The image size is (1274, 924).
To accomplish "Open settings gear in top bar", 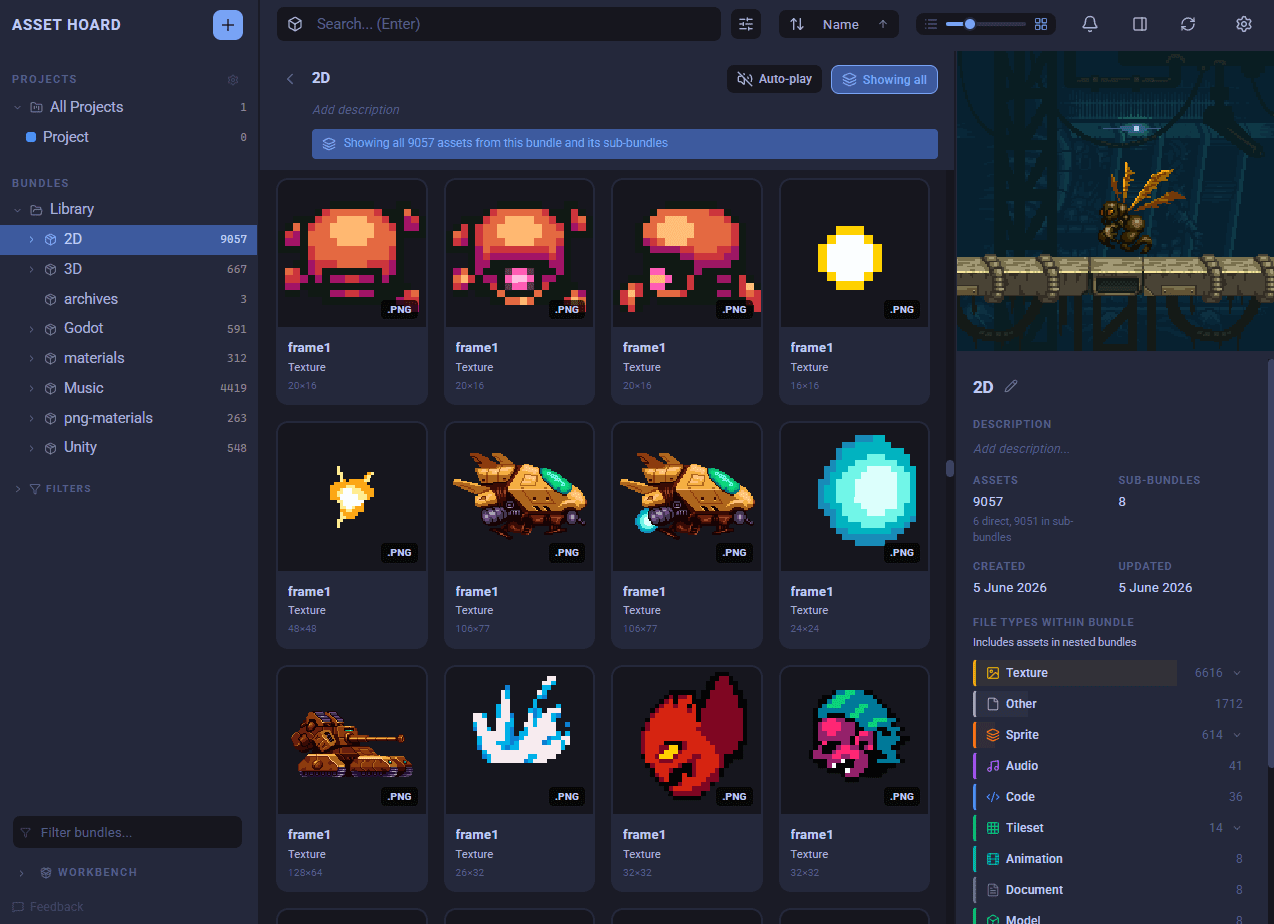I will point(1244,24).
